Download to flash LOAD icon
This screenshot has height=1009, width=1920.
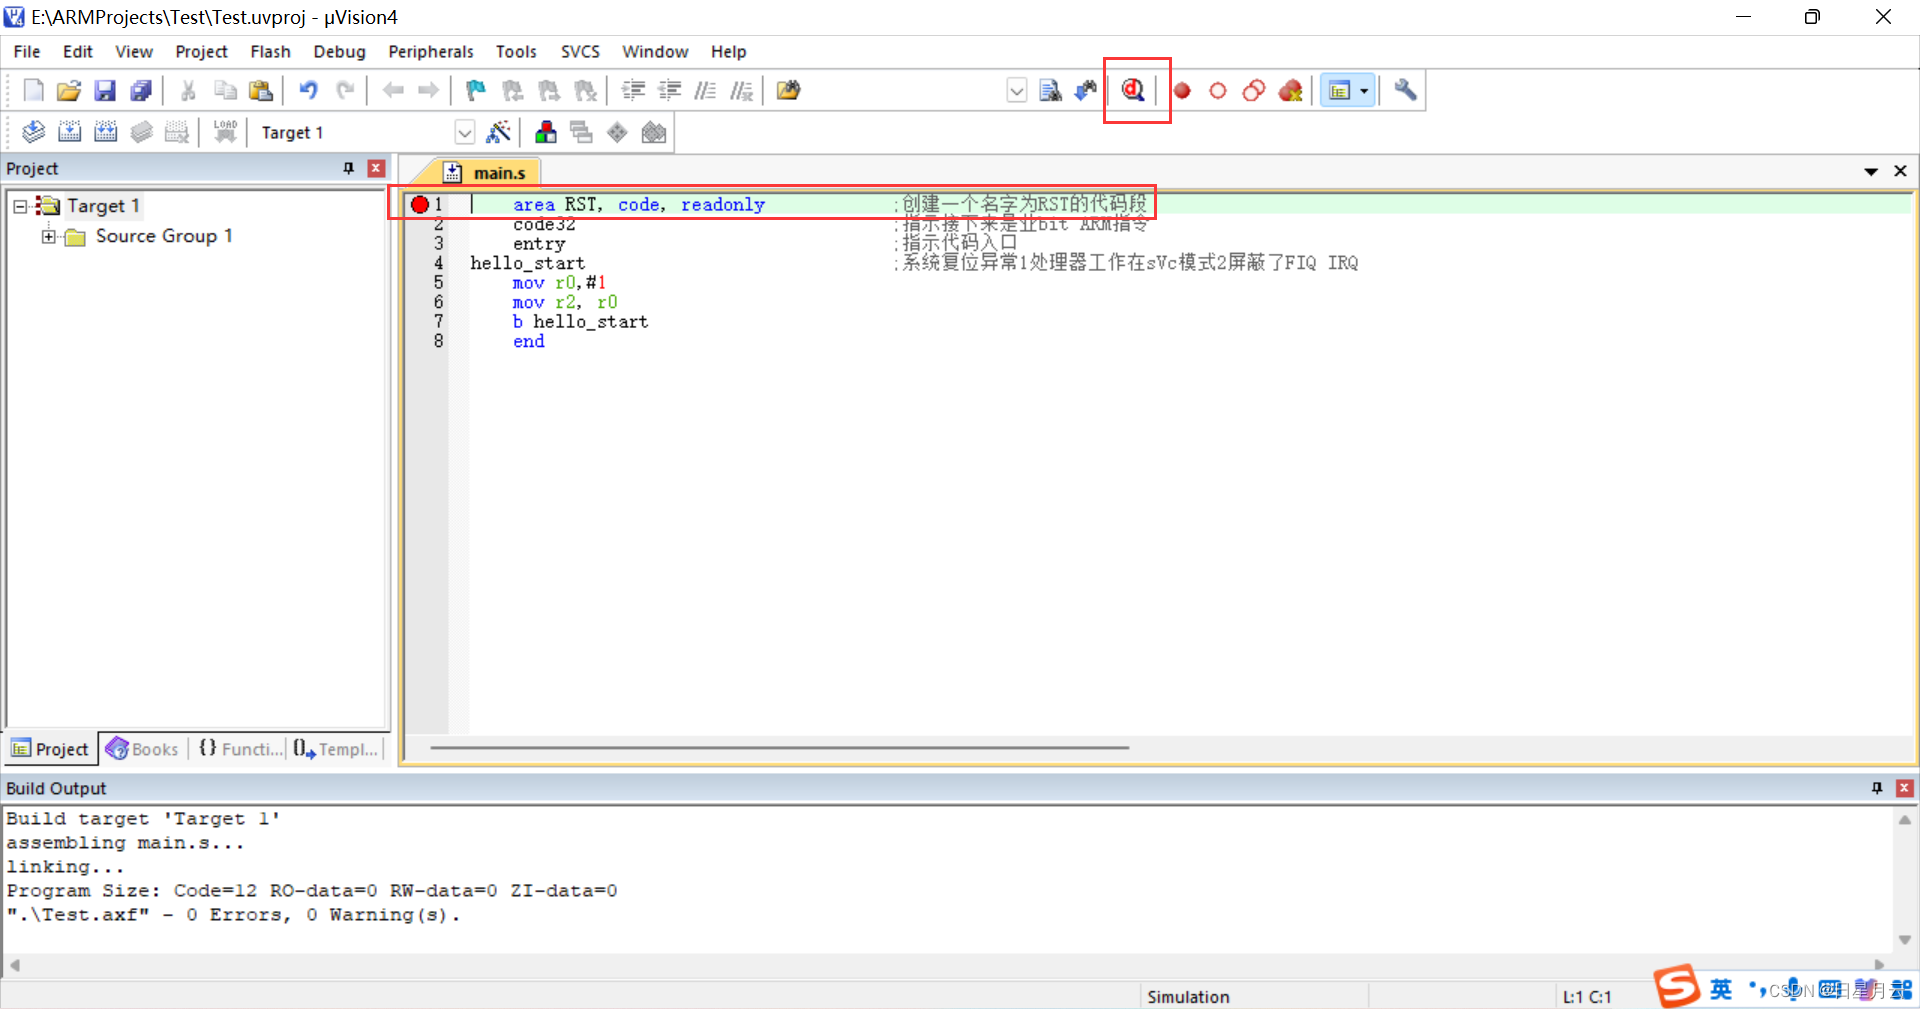[225, 132]
